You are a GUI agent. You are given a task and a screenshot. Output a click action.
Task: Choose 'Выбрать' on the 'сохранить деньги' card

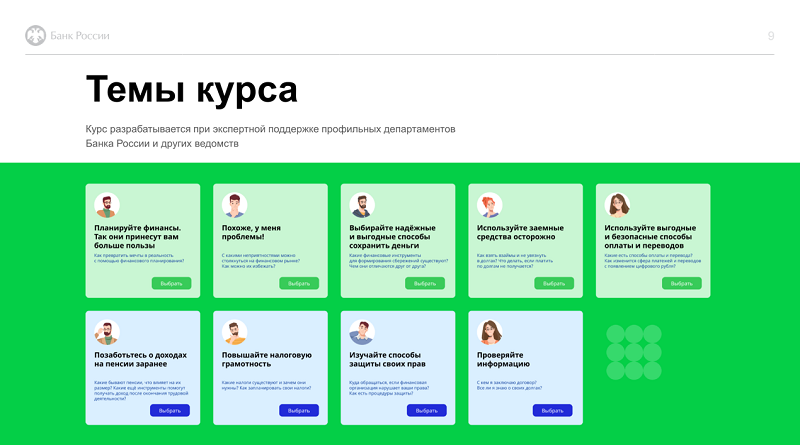pyautogui.click(x=425, y=283)
